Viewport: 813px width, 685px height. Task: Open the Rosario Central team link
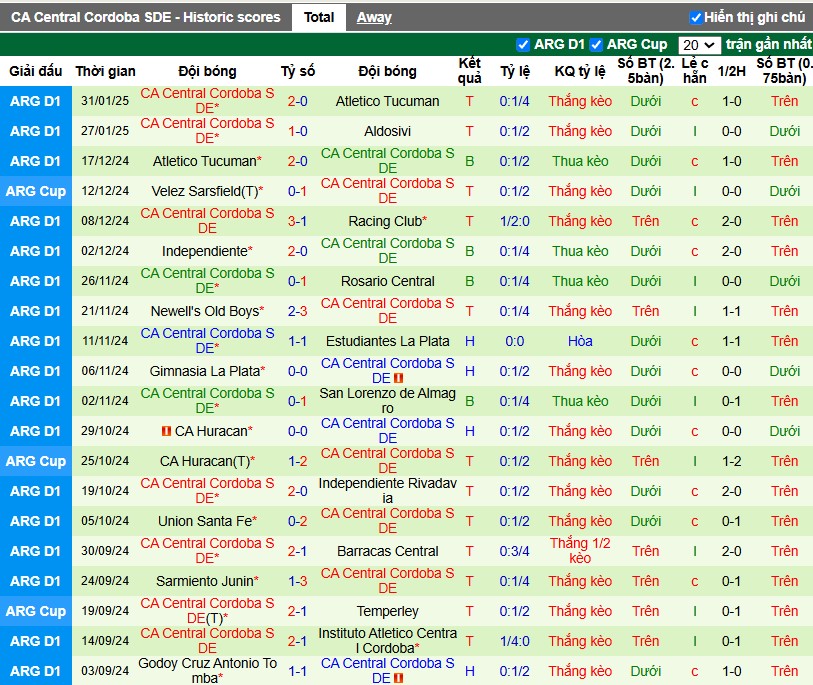tap(387, 281)
